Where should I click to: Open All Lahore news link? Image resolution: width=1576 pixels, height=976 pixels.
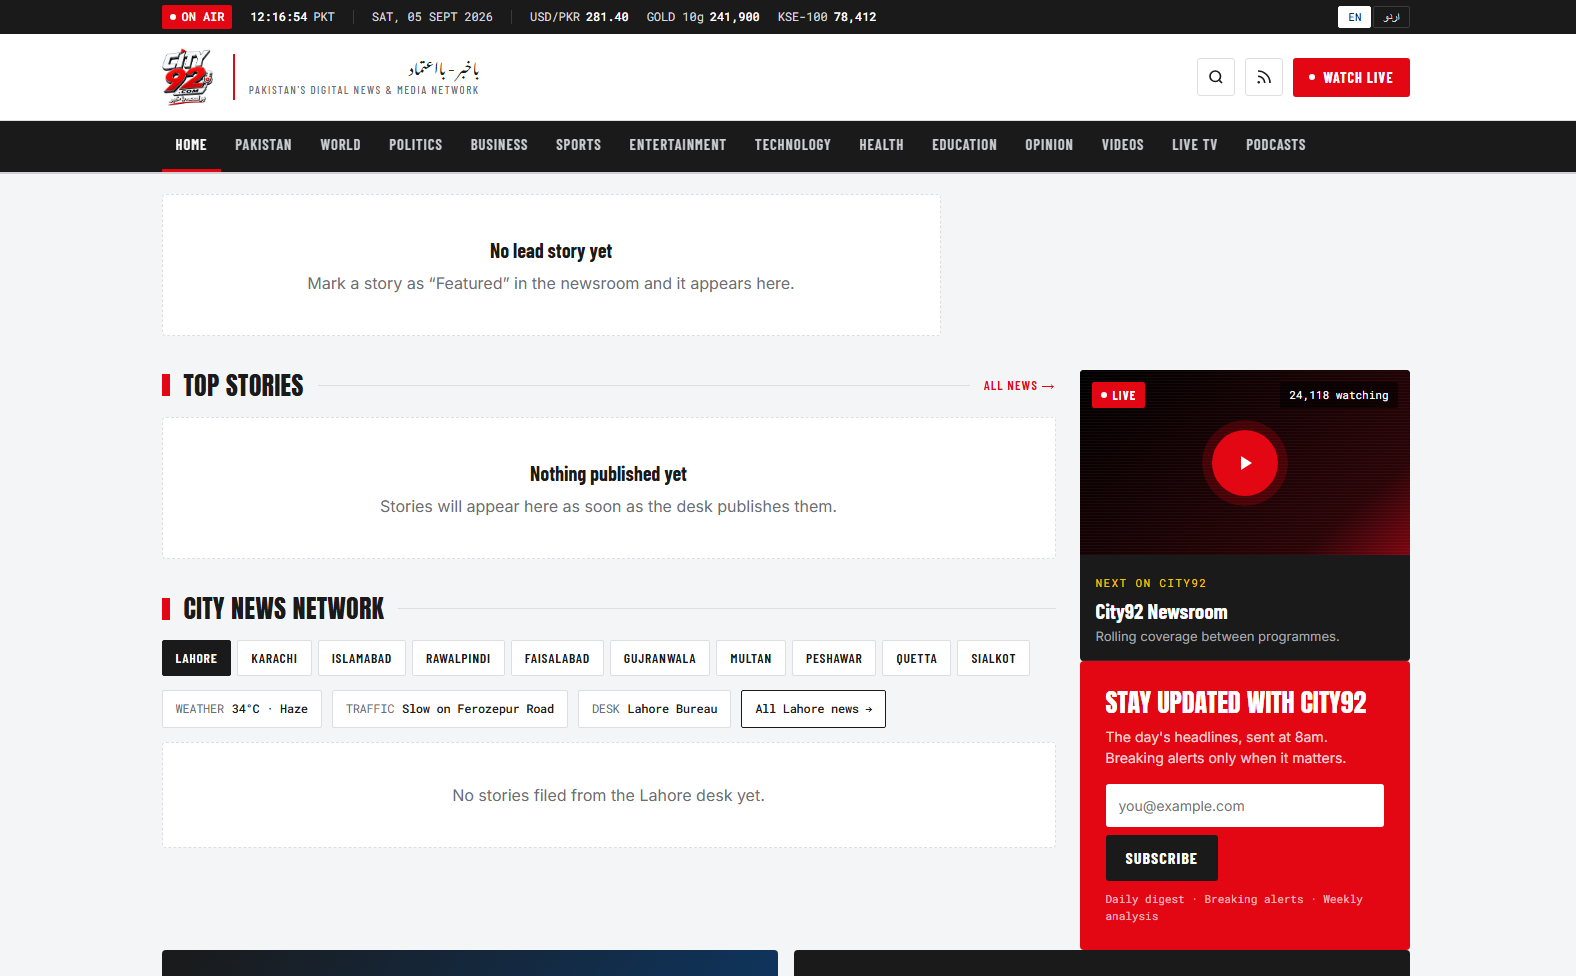(x=813, y=709)
